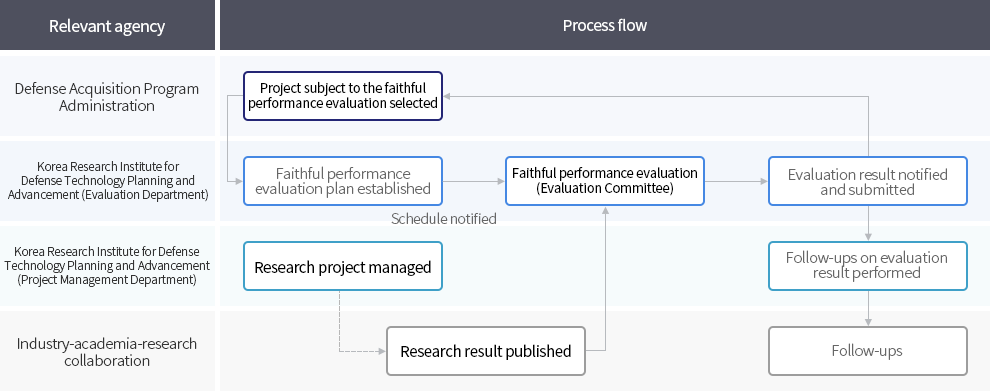Image resolution: width=990 pixels, height=391 pixels.
Task: Select the Project Management Department agency label
Action: pos(107,265)
